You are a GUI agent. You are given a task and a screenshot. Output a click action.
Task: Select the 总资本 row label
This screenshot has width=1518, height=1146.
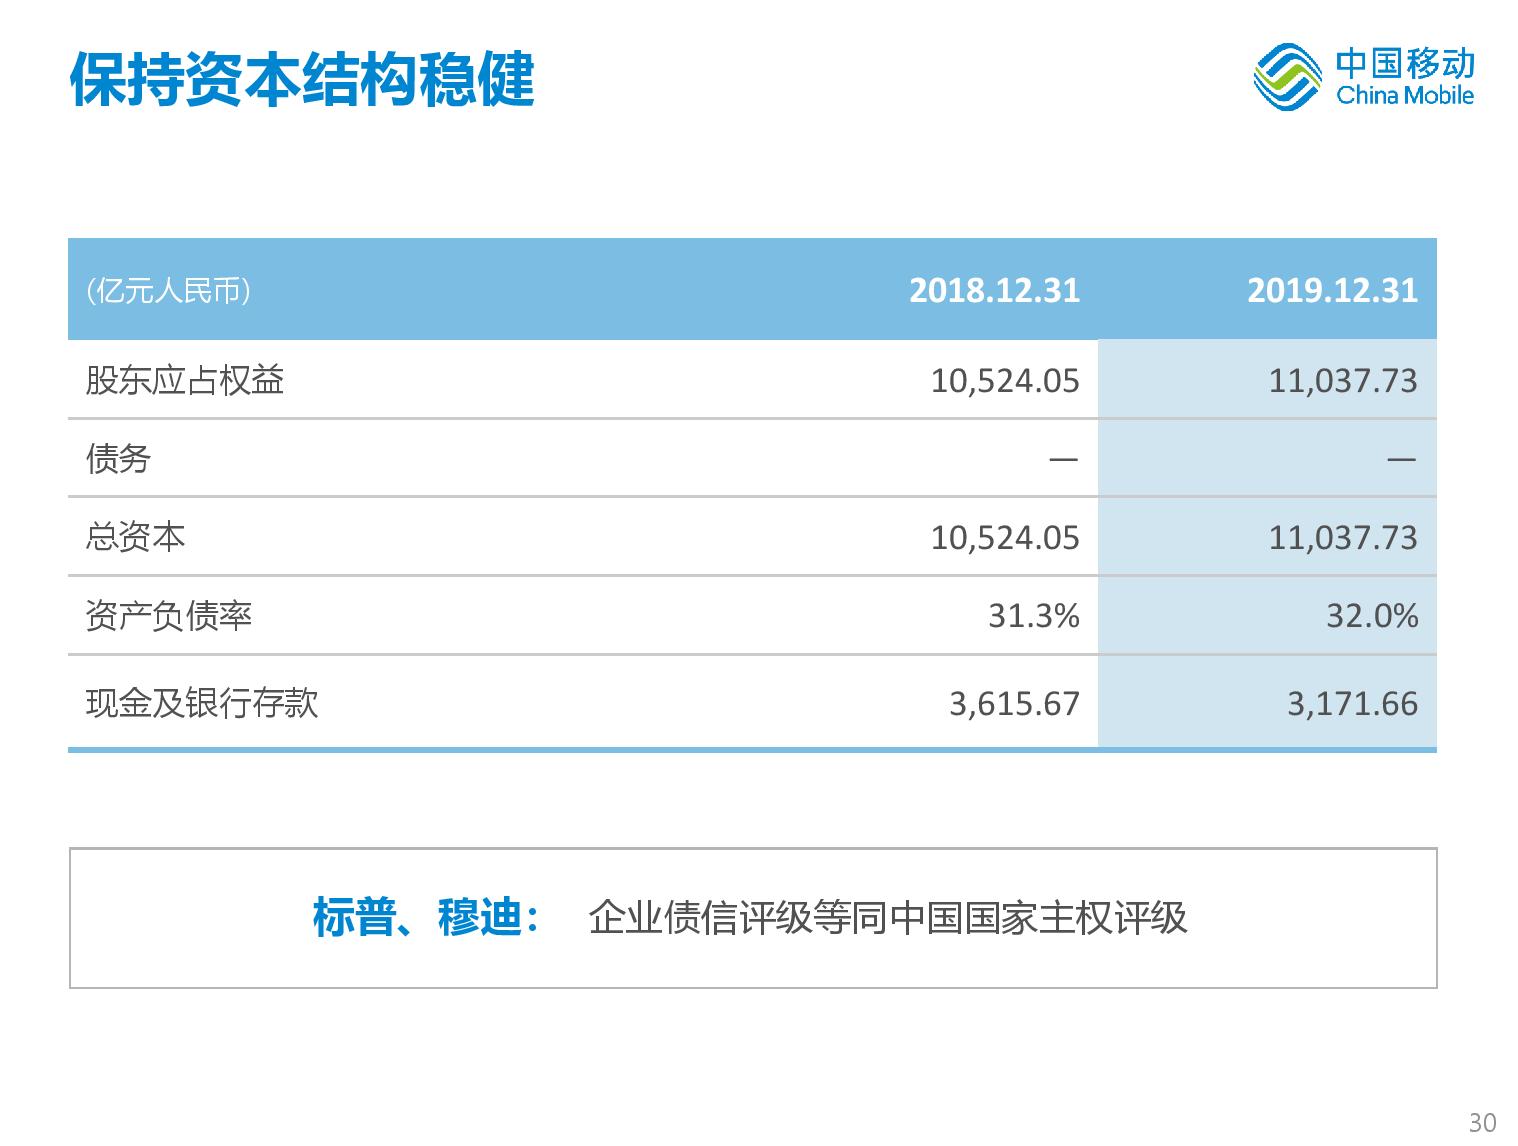135,537
